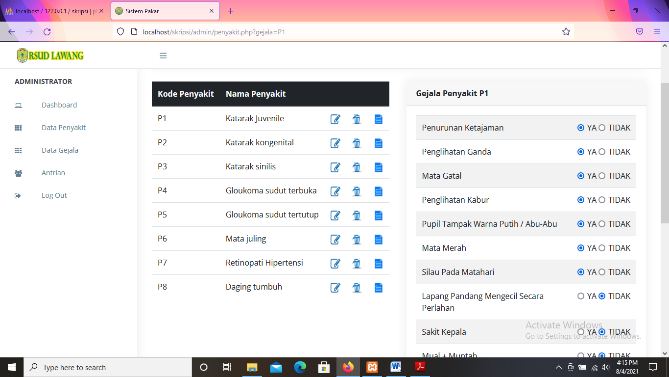The width and height of the screenshot is (669, 377).
Task: Delete the Katarak kongenital entry
Action: pyautogui.click(x=357, y=143)
